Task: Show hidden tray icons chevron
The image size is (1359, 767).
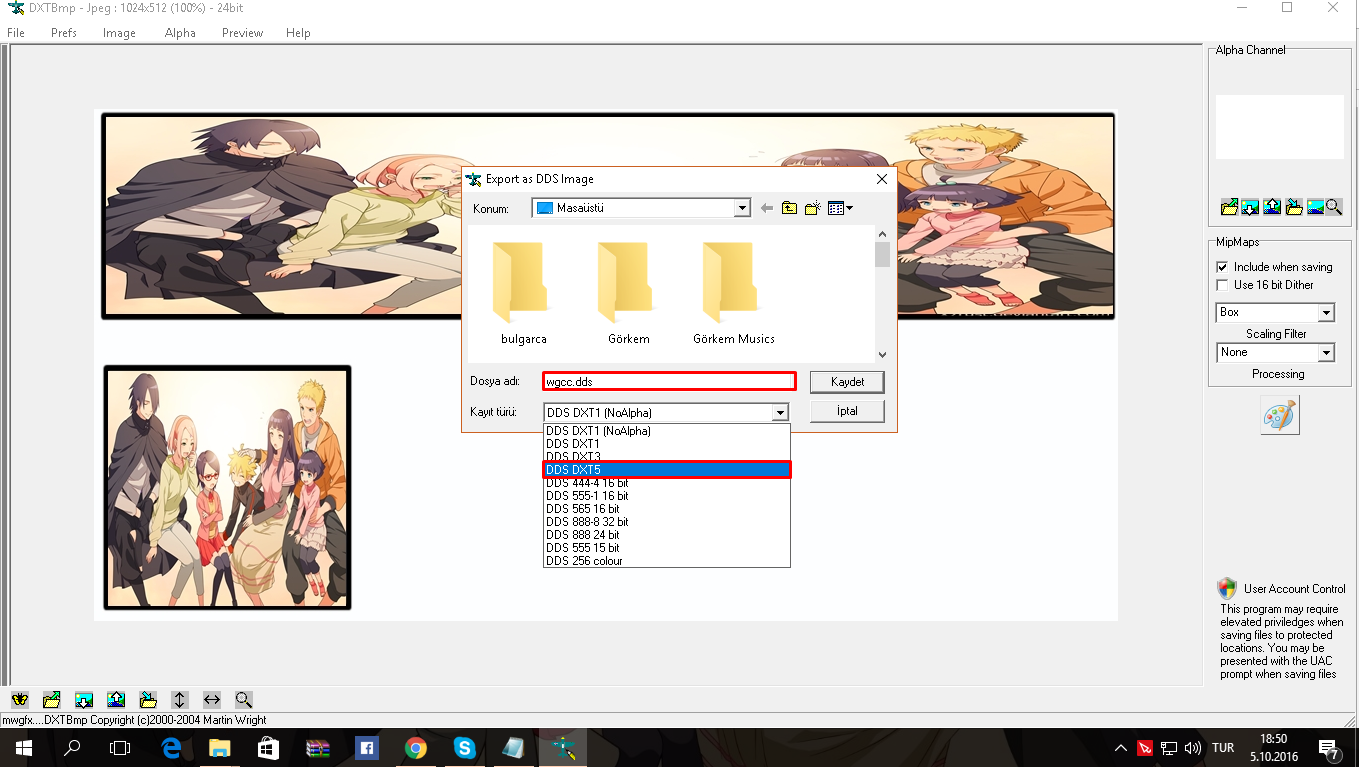Action: (1120, 748)
